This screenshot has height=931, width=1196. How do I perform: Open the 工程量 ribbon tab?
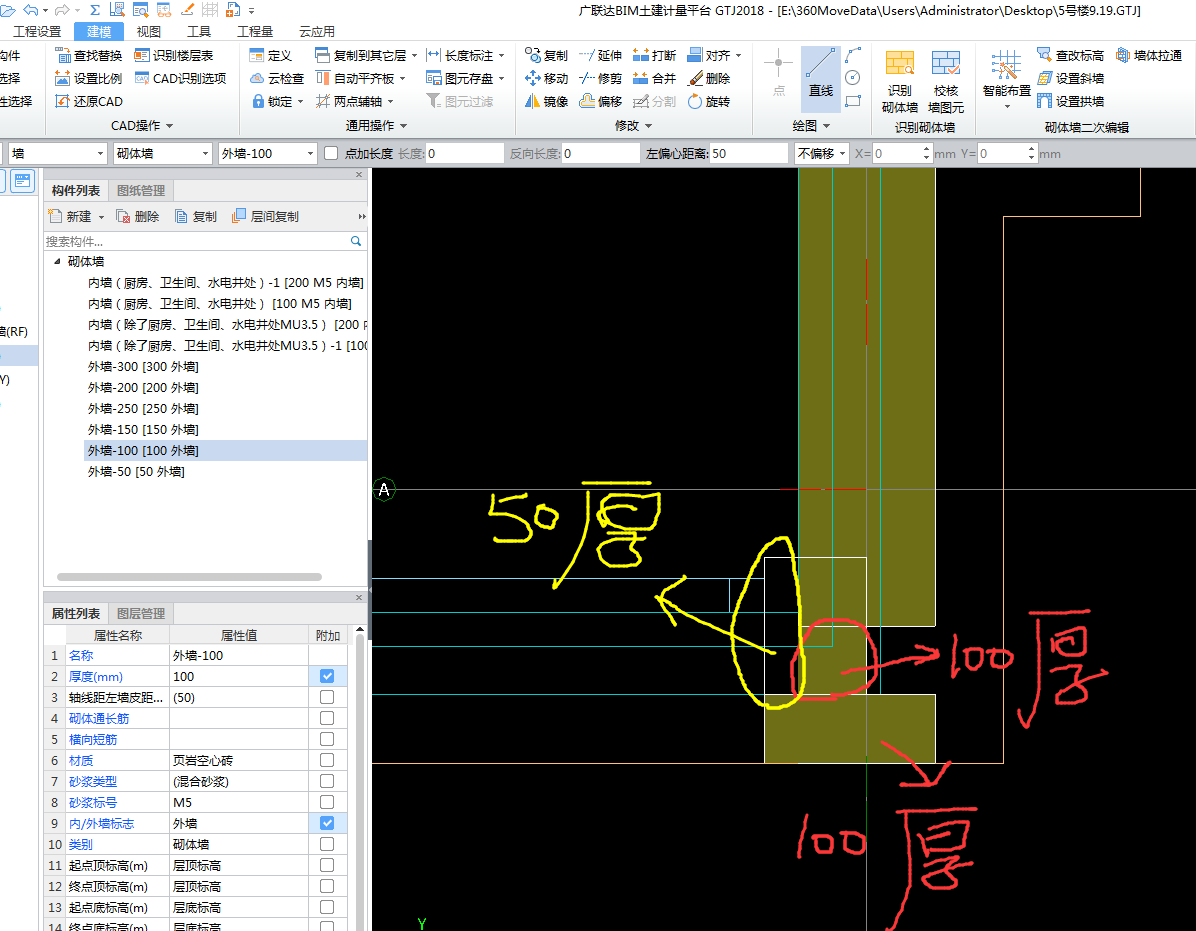coord(255,31)
